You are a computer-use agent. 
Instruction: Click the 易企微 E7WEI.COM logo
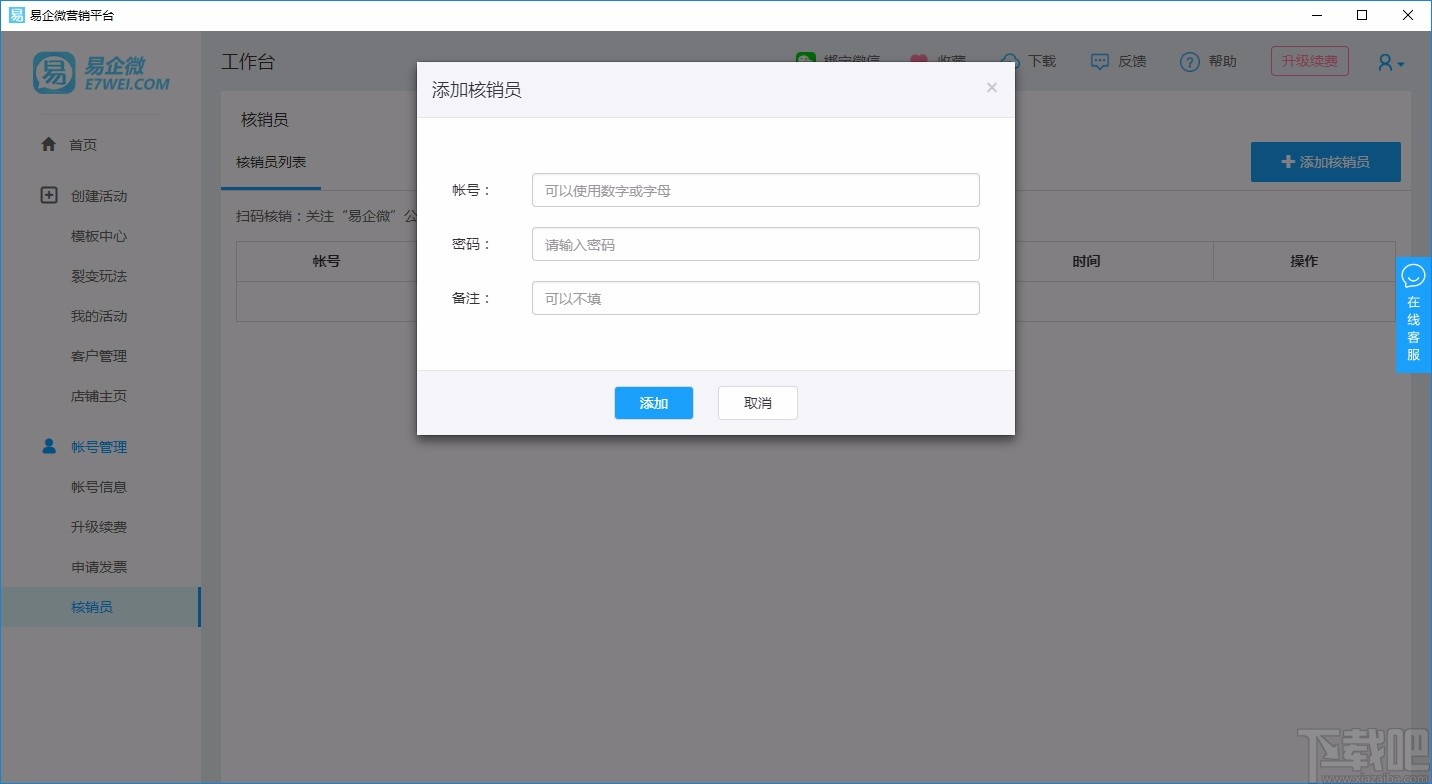pyautogui.click(x=101, y=72)
